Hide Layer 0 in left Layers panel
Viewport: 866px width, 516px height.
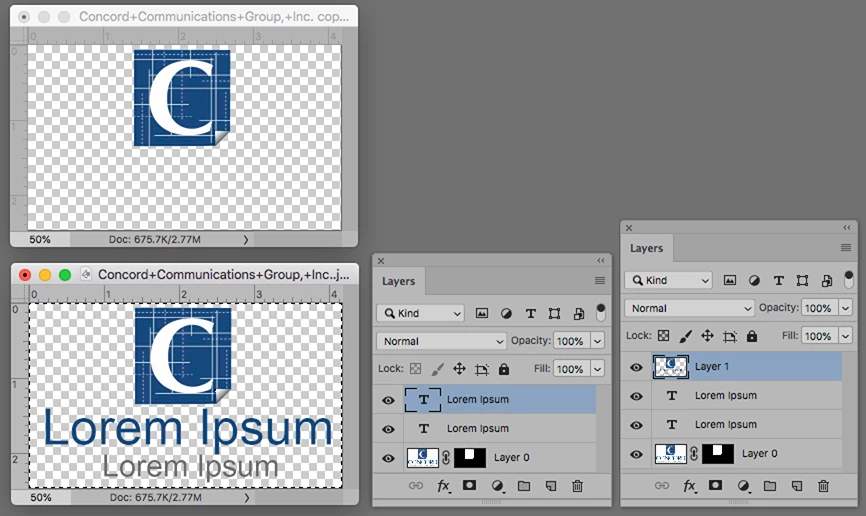click(388, 458)
